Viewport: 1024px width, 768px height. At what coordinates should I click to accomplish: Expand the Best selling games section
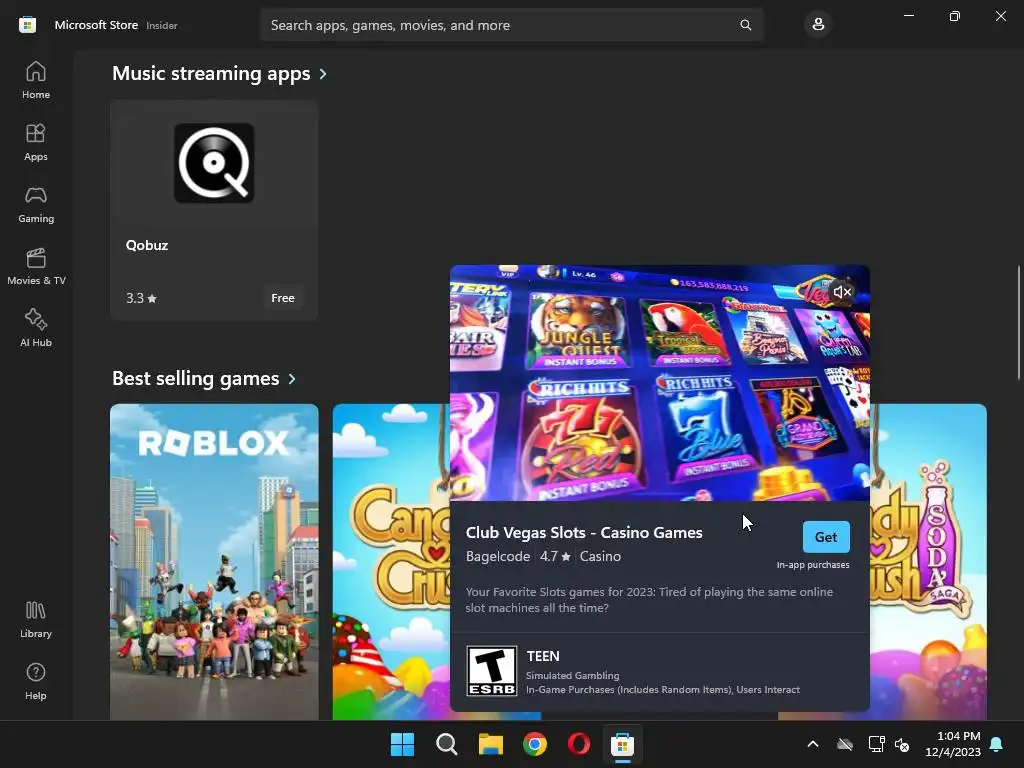pos(292,379)
